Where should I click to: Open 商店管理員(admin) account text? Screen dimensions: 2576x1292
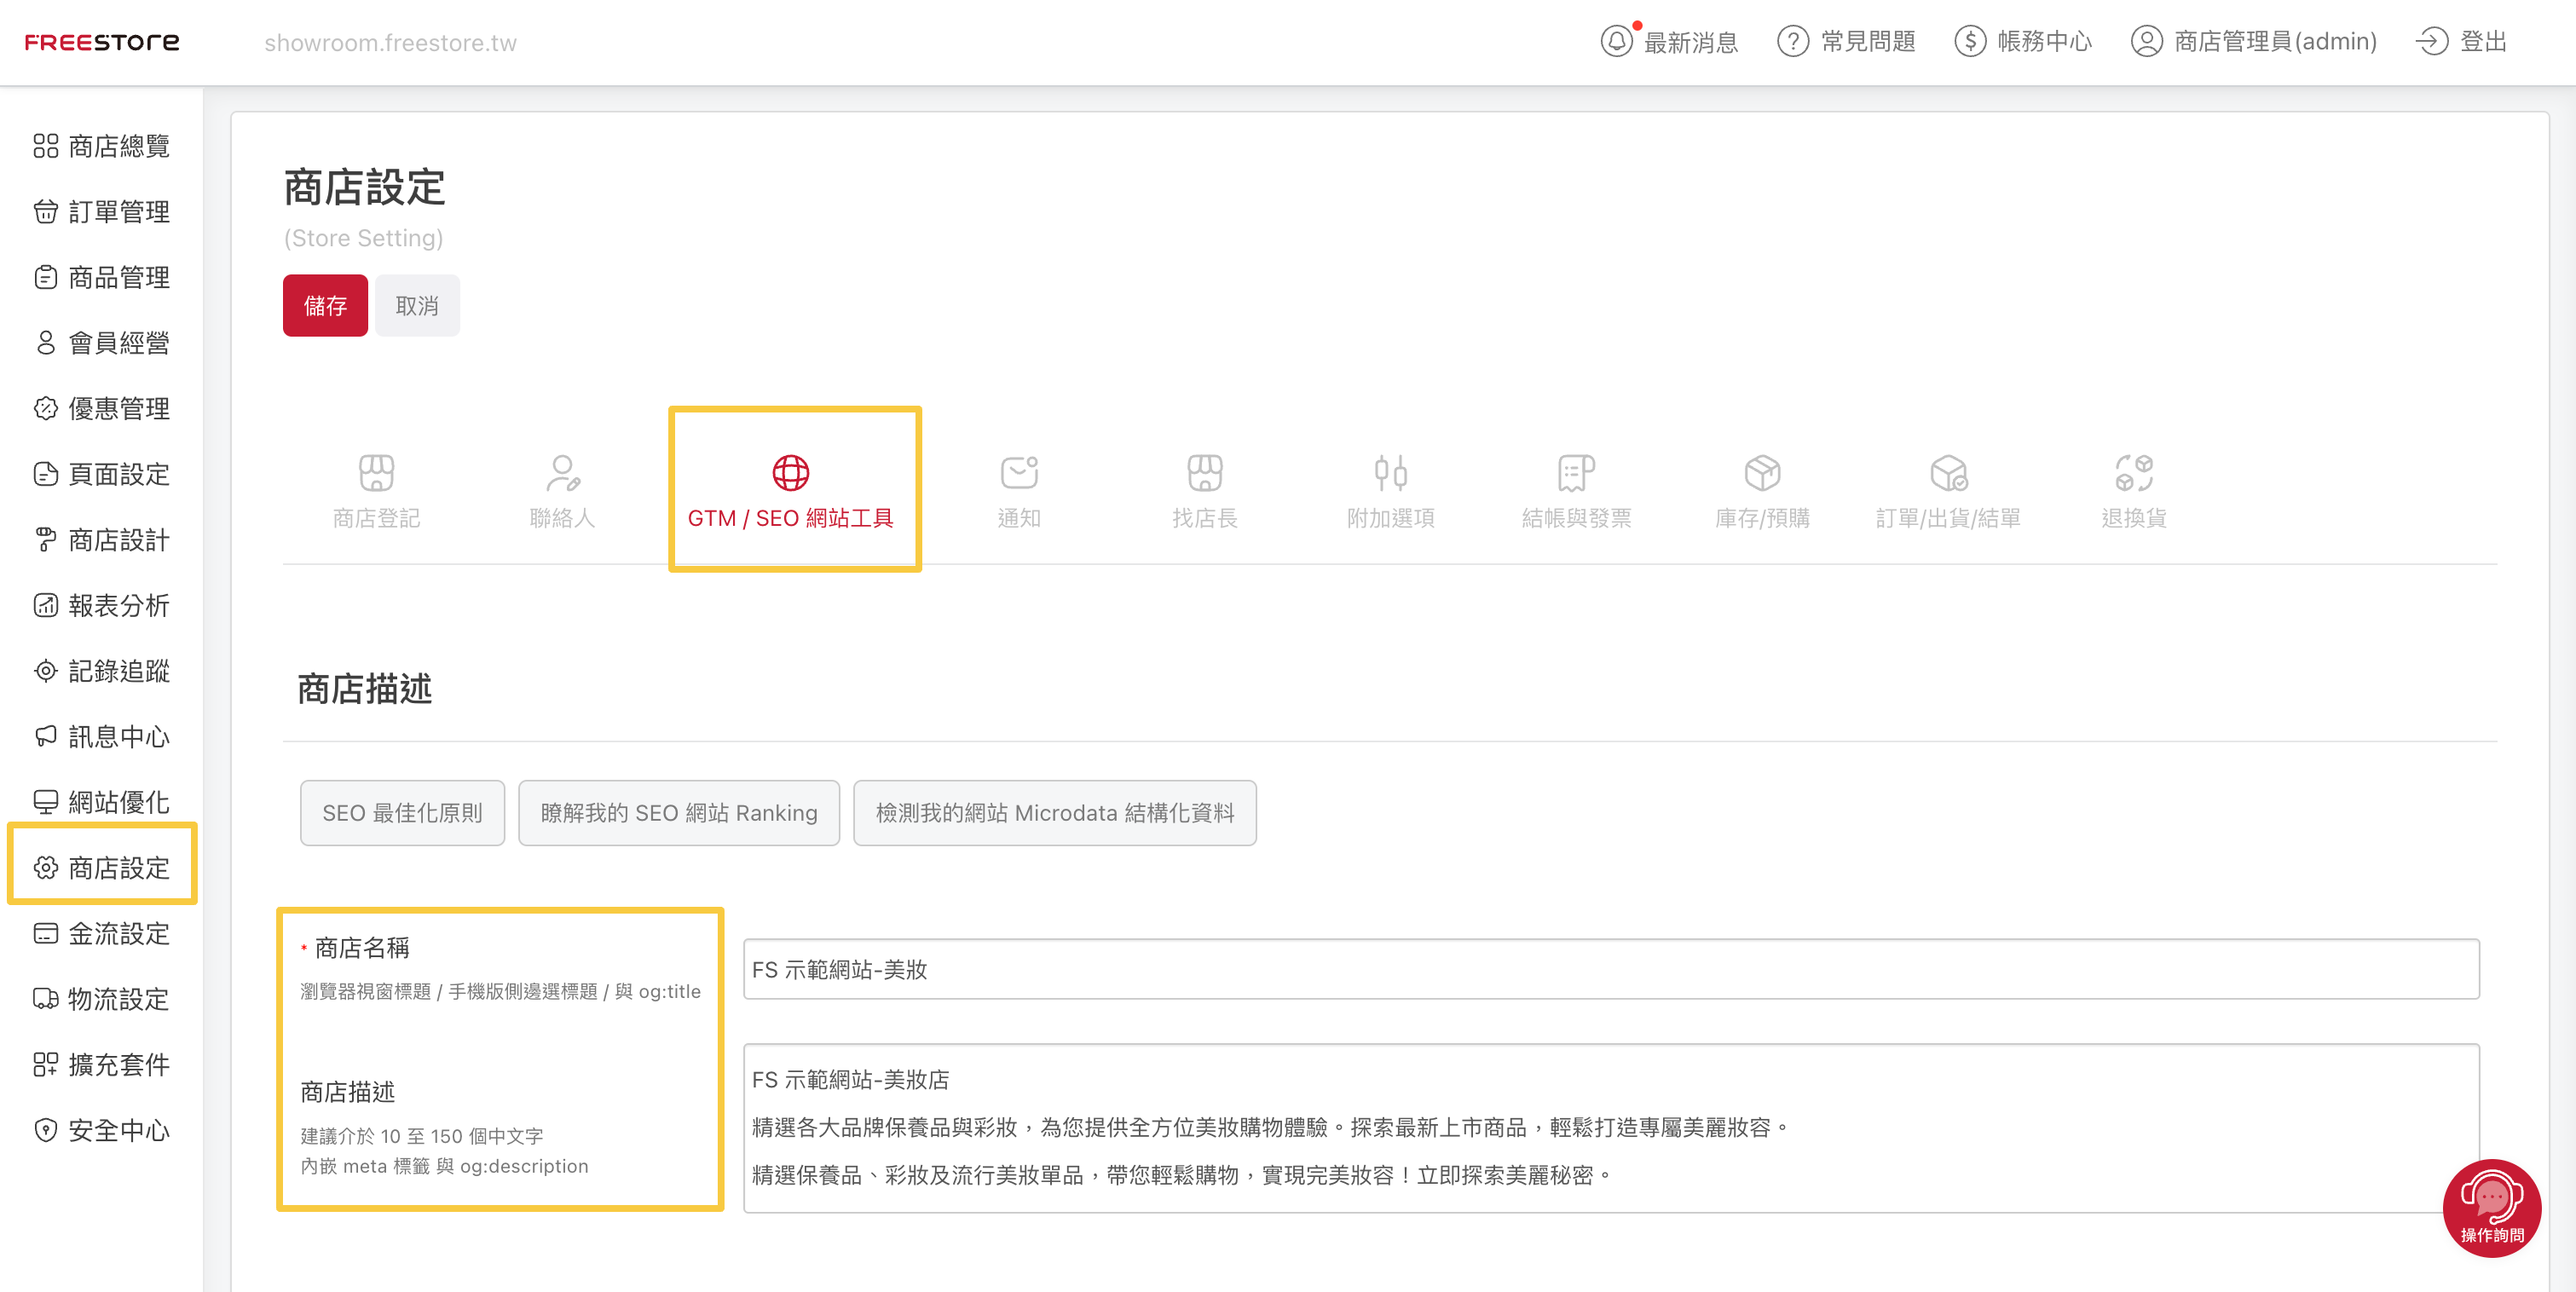pyautogui.click(x=2275, y=41)
